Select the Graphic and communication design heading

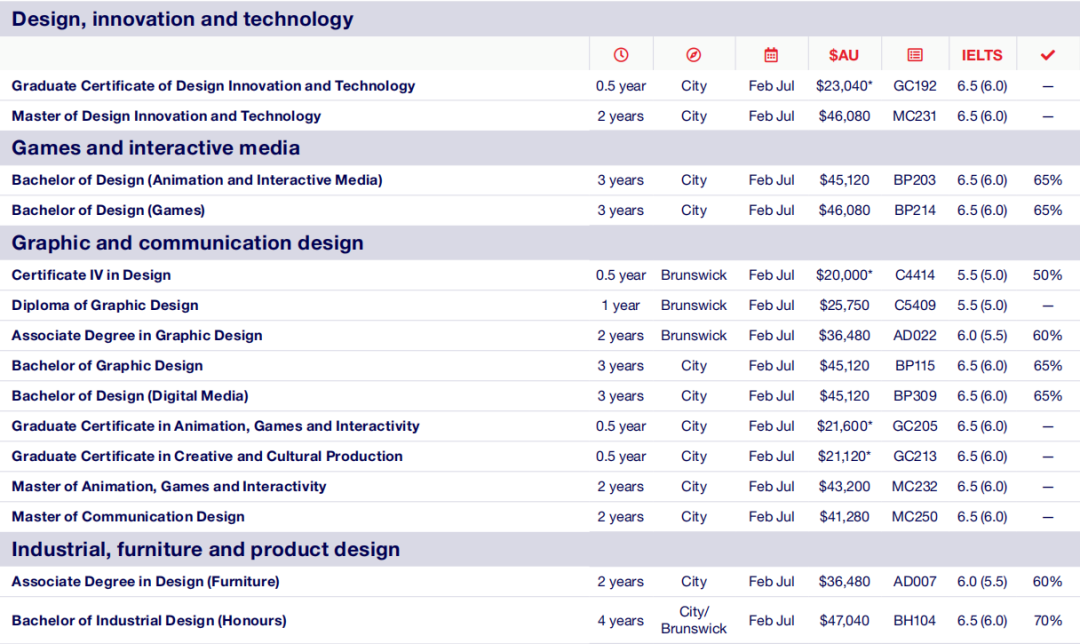click(187, 242)
